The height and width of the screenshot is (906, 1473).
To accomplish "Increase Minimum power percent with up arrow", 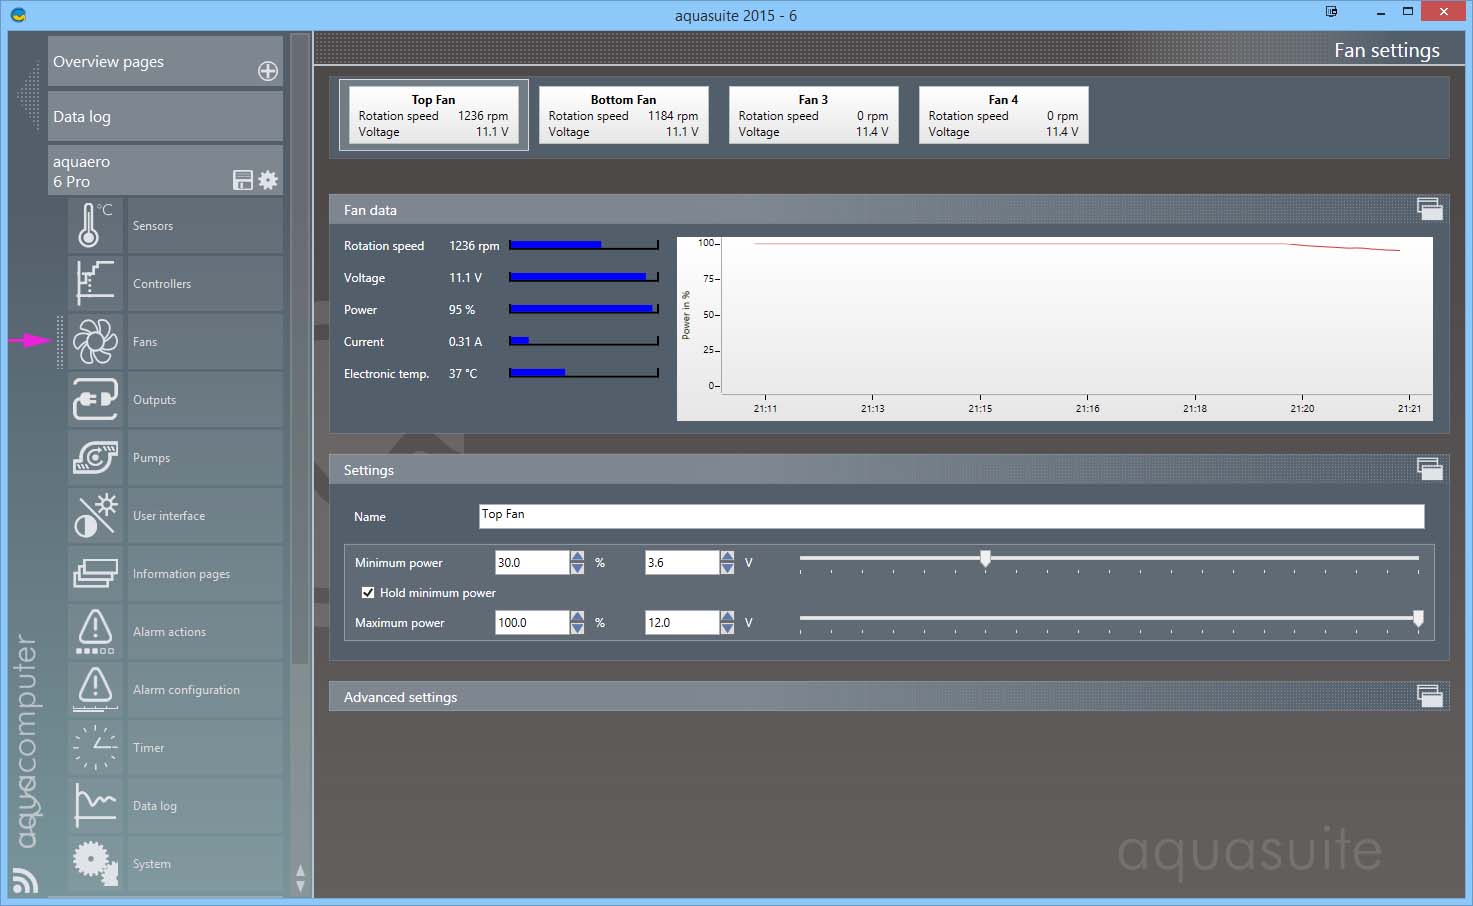I will (577, 557).
